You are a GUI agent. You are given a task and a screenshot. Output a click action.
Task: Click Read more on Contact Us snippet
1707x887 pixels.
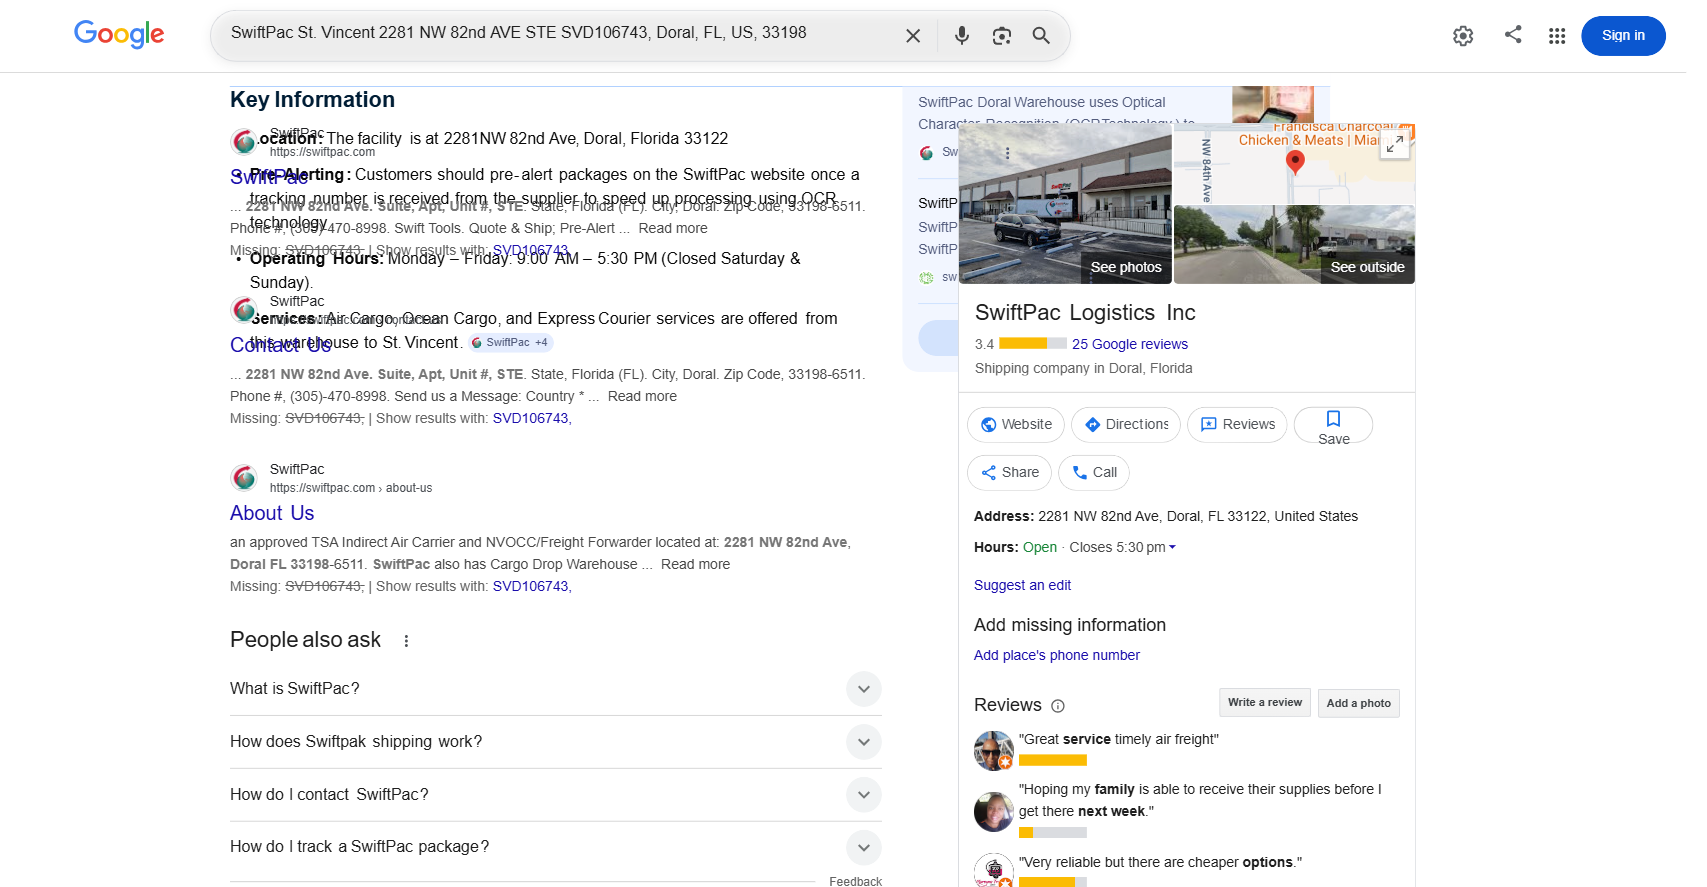pyautogui.click(x=642, y=396)
